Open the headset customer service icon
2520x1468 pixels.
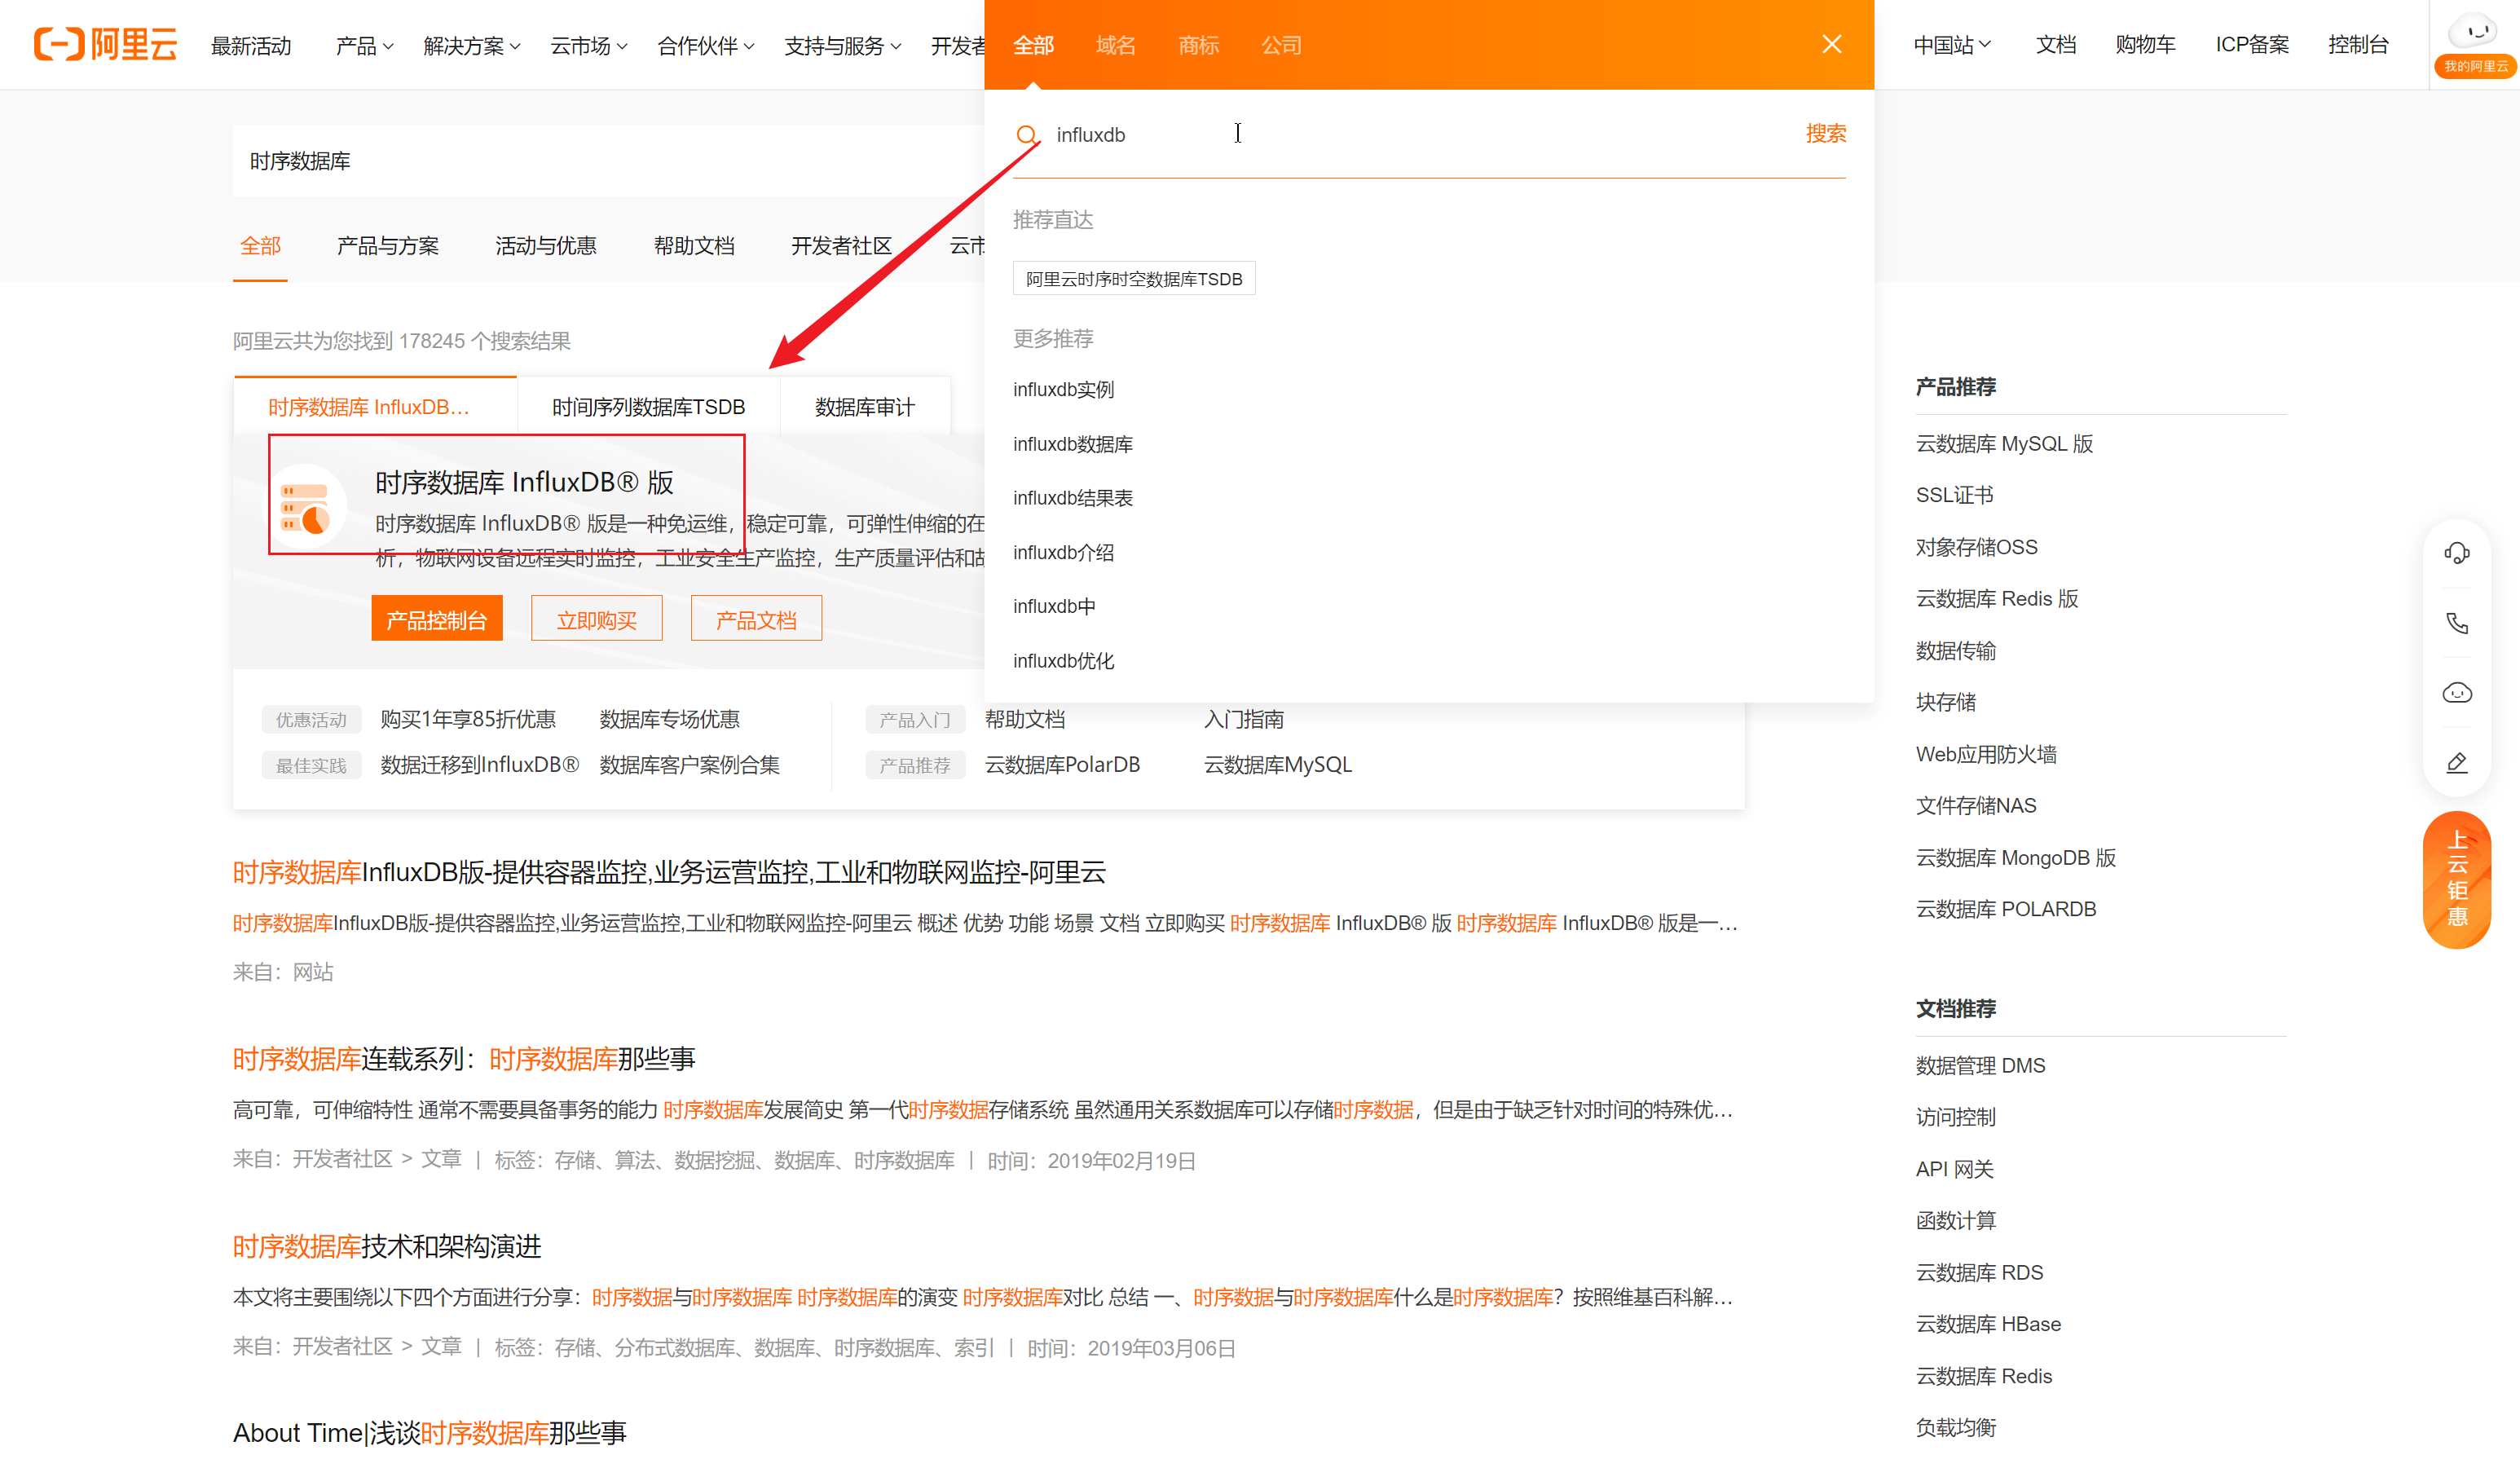pyautogui.click(x=2456, y=553)
